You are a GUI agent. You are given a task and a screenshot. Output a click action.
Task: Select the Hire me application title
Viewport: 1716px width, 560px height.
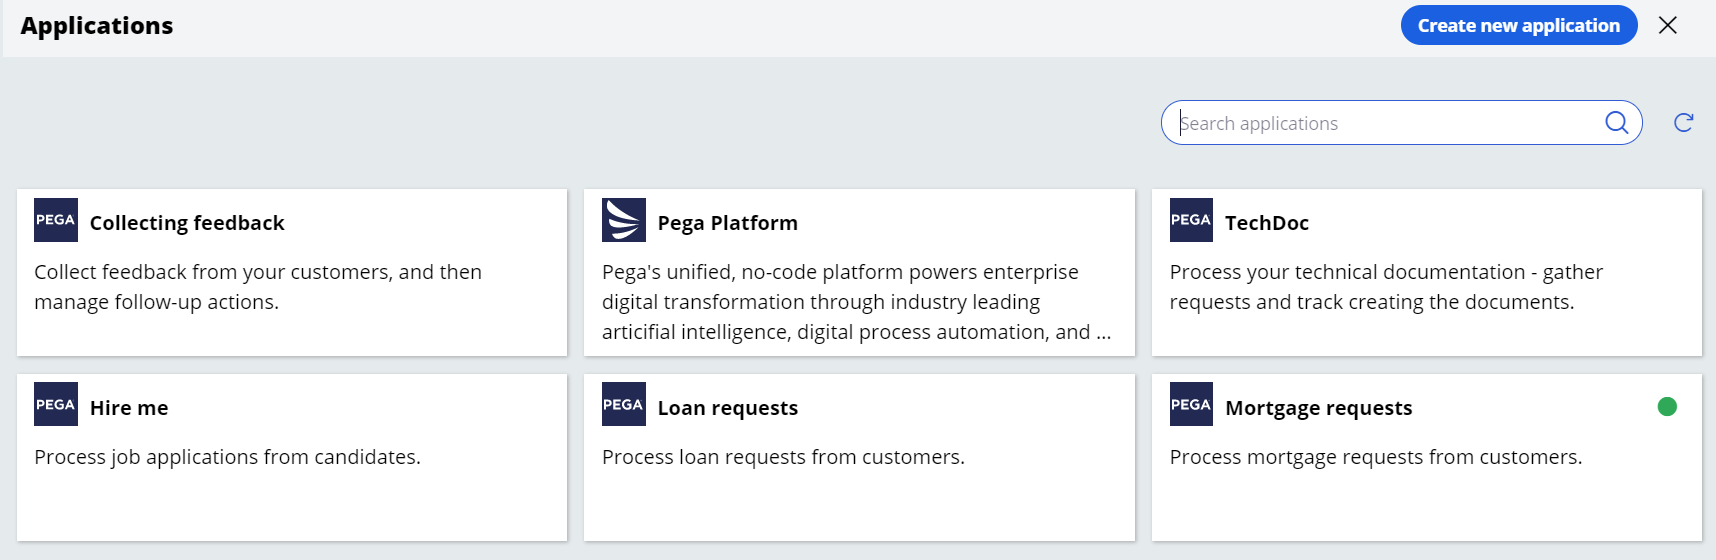pos(129,408)
